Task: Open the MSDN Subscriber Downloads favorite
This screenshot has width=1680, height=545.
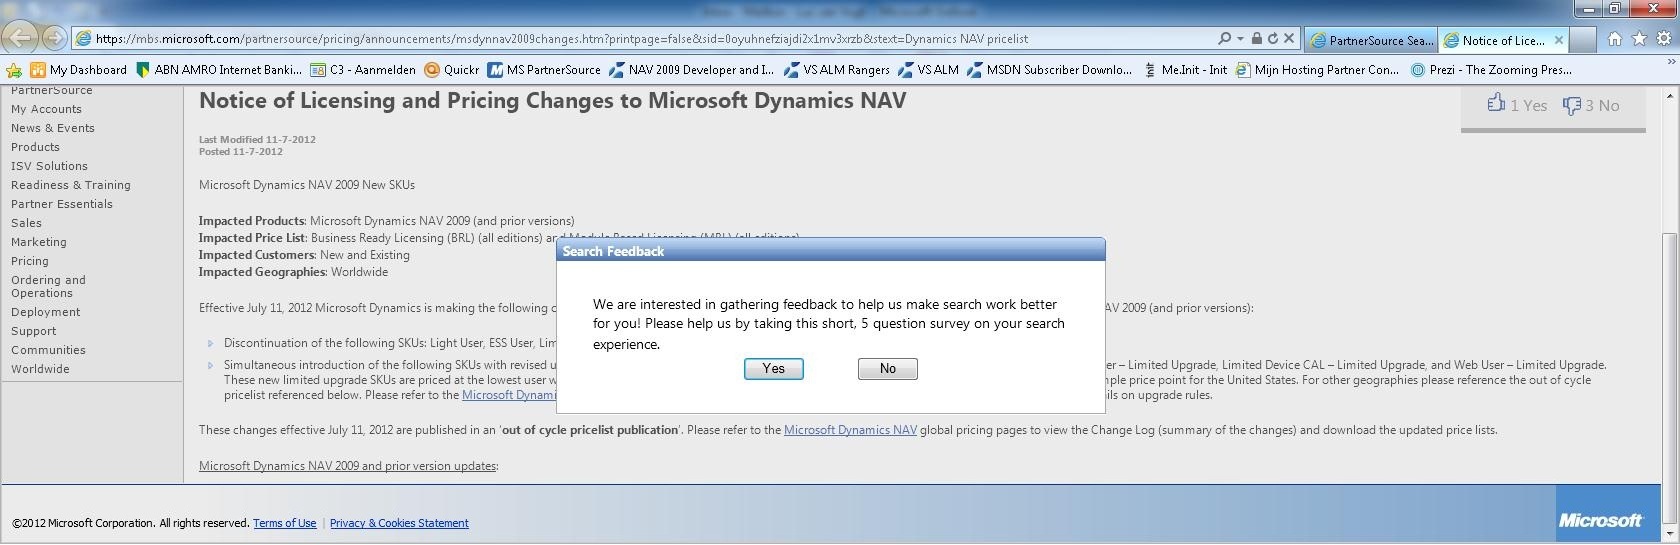Action: coord(1050,70)
